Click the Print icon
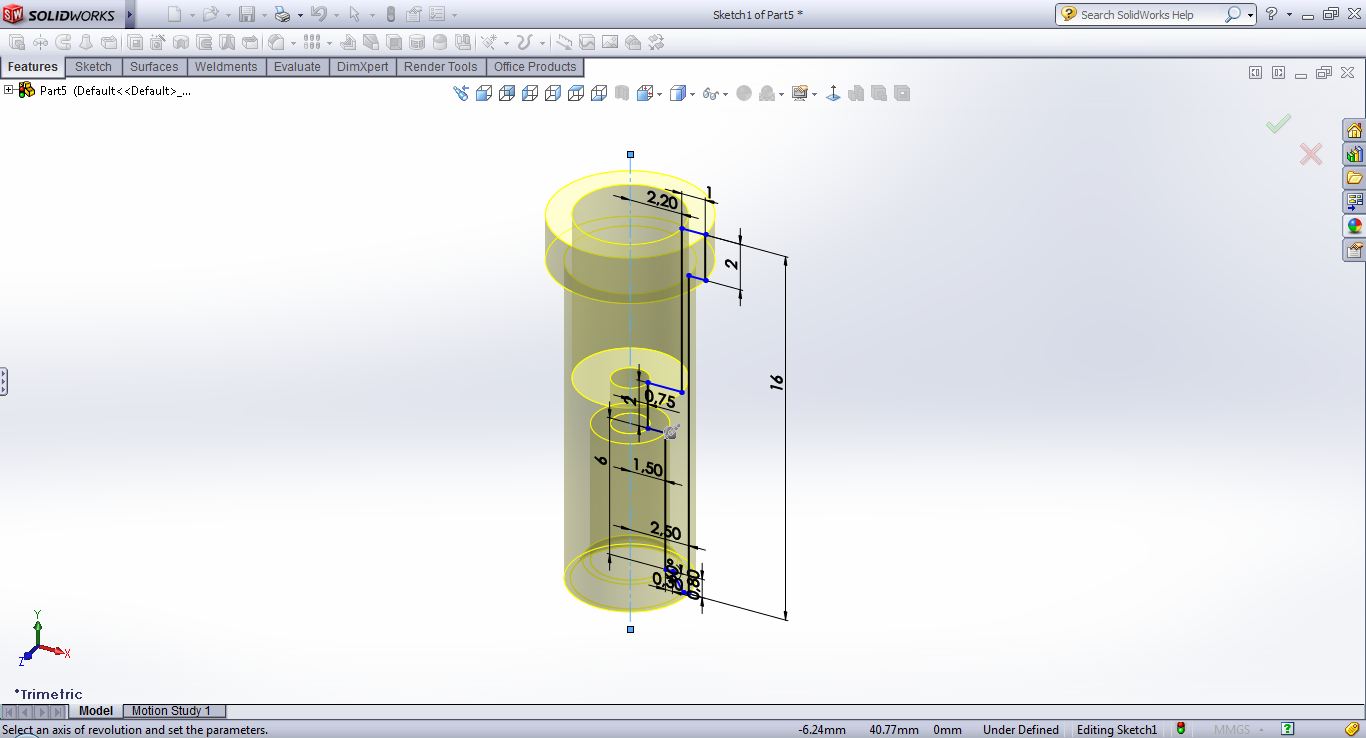 click(282, 15)
